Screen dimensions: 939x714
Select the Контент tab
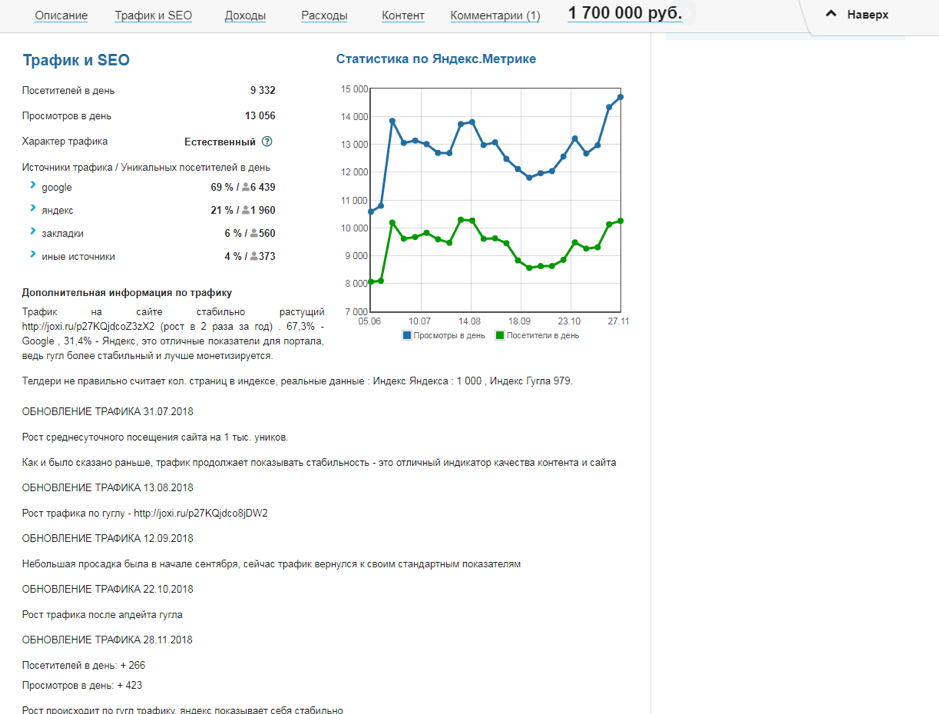click(x=403, y=16)
